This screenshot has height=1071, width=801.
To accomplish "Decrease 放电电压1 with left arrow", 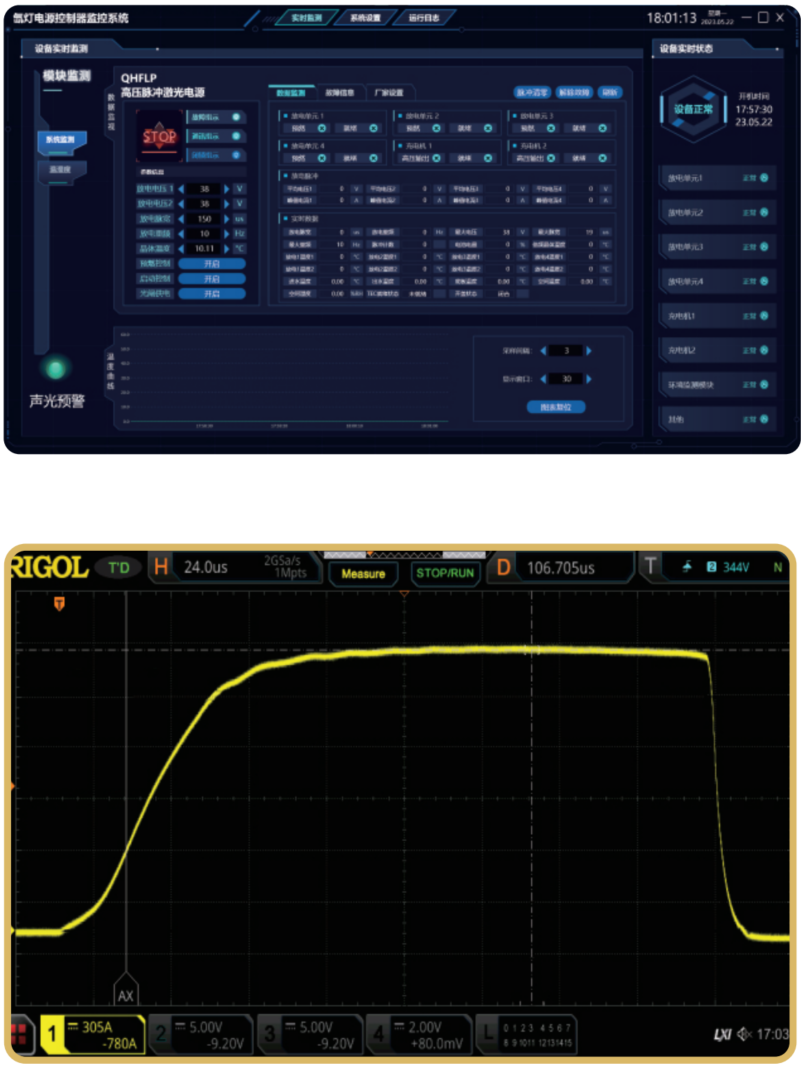I will [183, 188].
